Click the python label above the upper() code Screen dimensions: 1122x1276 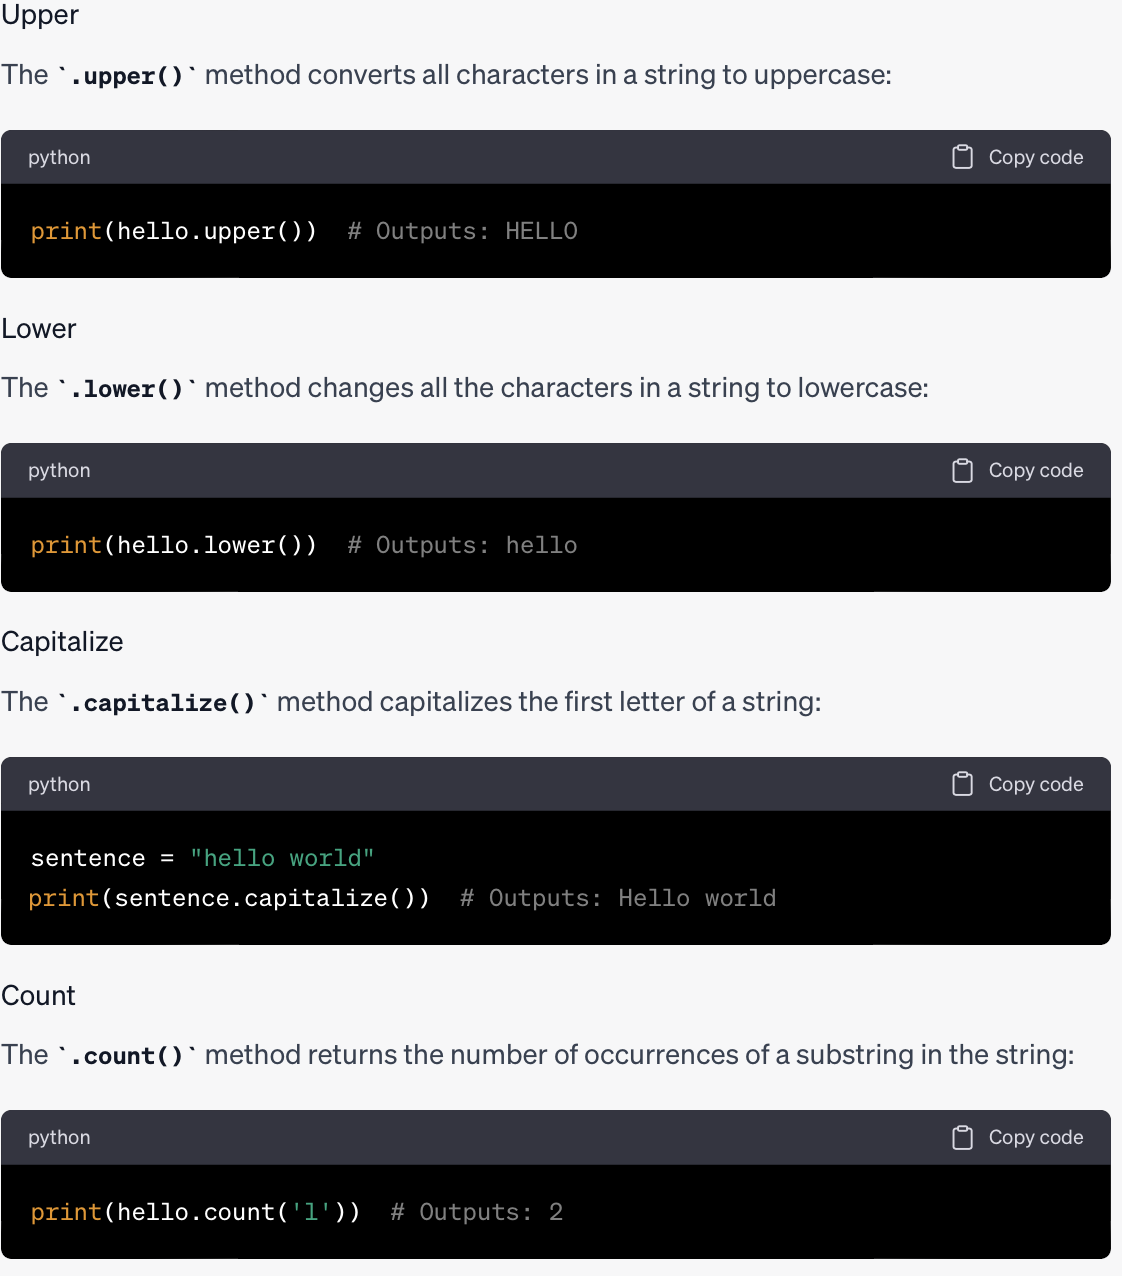[x=59, y=158]
